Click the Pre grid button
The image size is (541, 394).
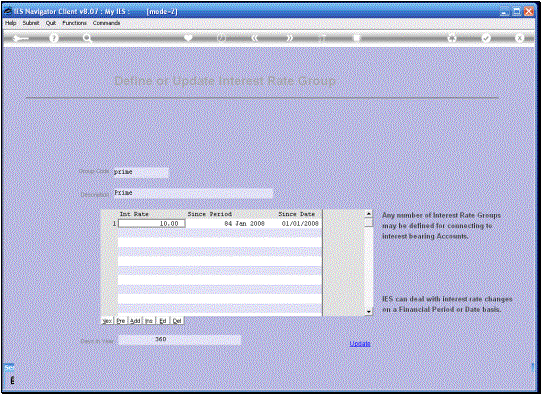[x=121, y=321]
